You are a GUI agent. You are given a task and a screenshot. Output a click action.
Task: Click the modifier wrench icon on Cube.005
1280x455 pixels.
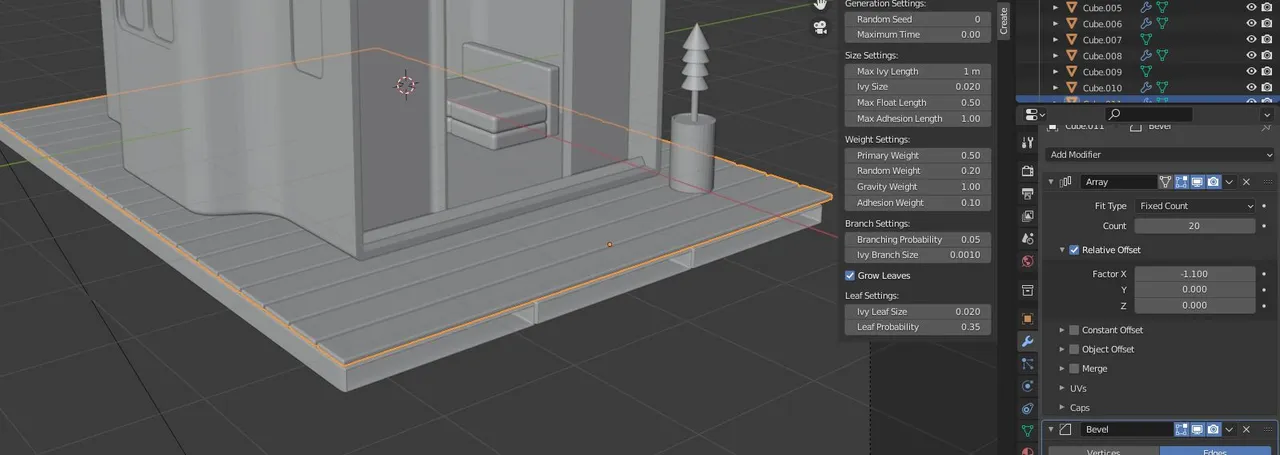(x=1147, y=7)
